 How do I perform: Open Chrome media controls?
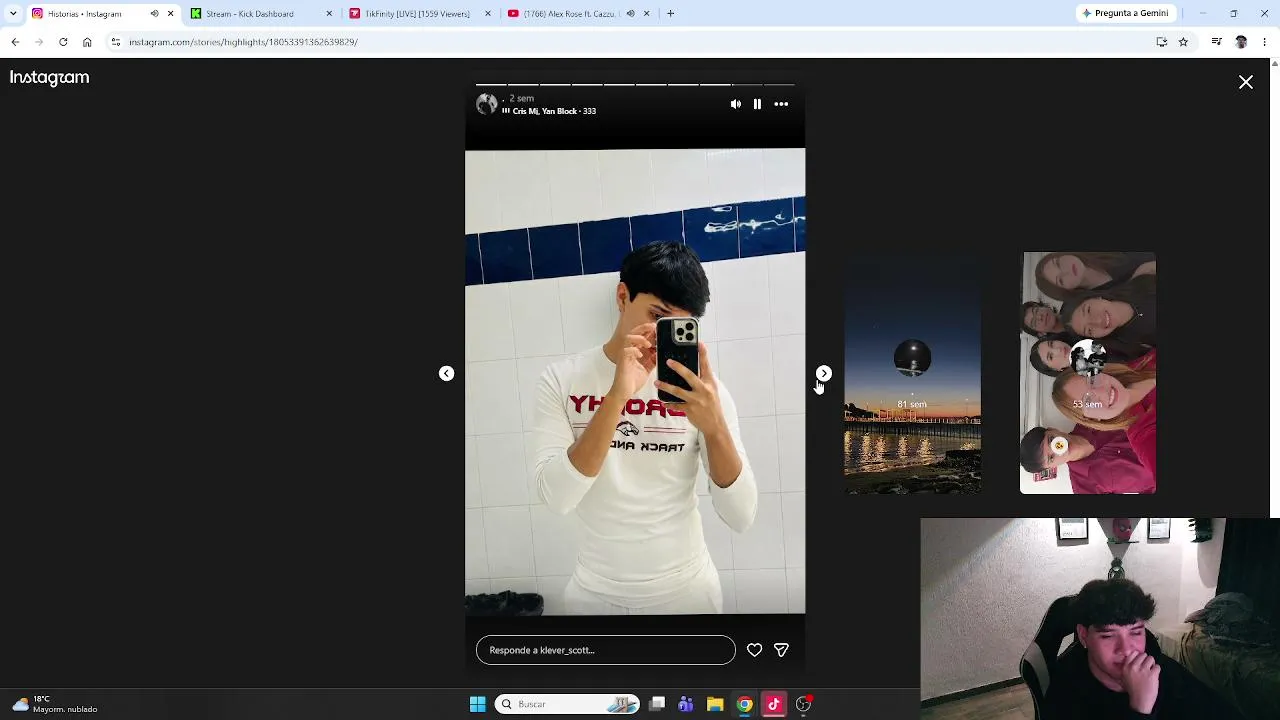[1216, 42]
